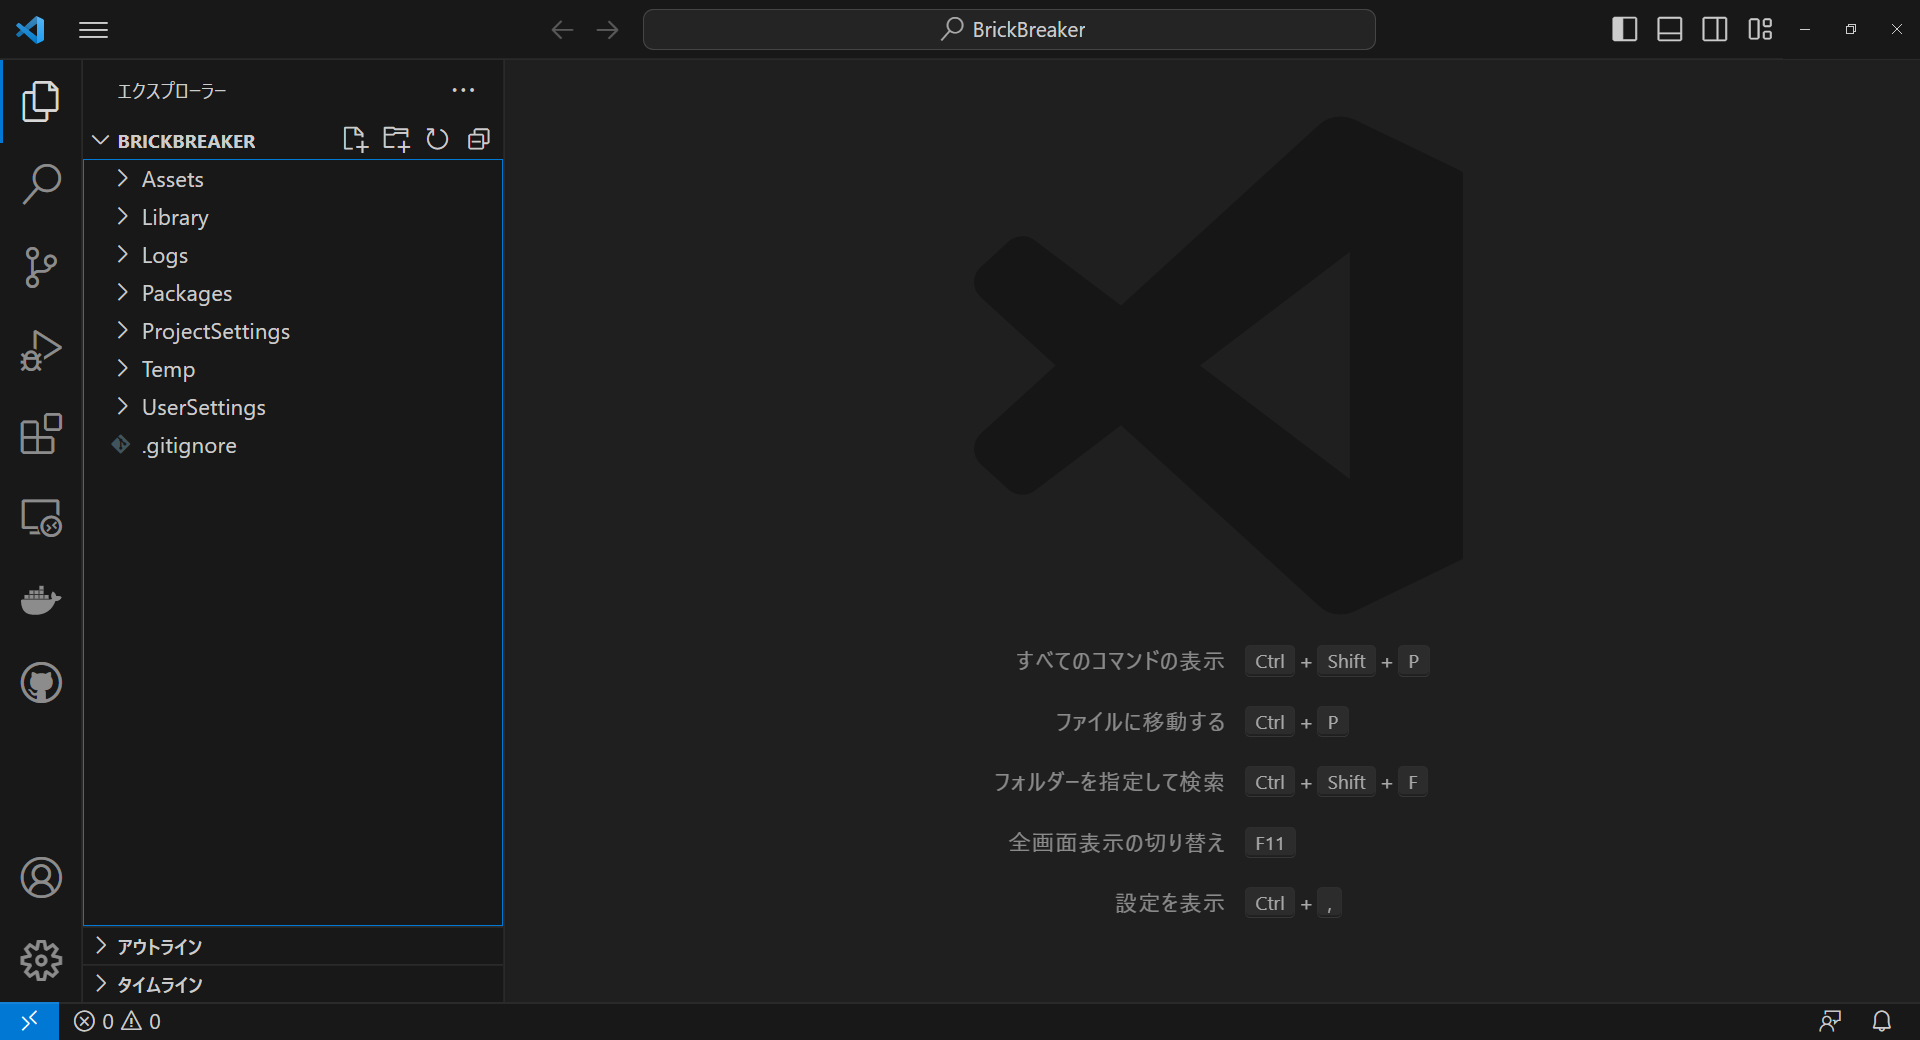Screen dimensions: 1920x1040
Task: Open the feedback status bar icon
Action: 1830,1021
